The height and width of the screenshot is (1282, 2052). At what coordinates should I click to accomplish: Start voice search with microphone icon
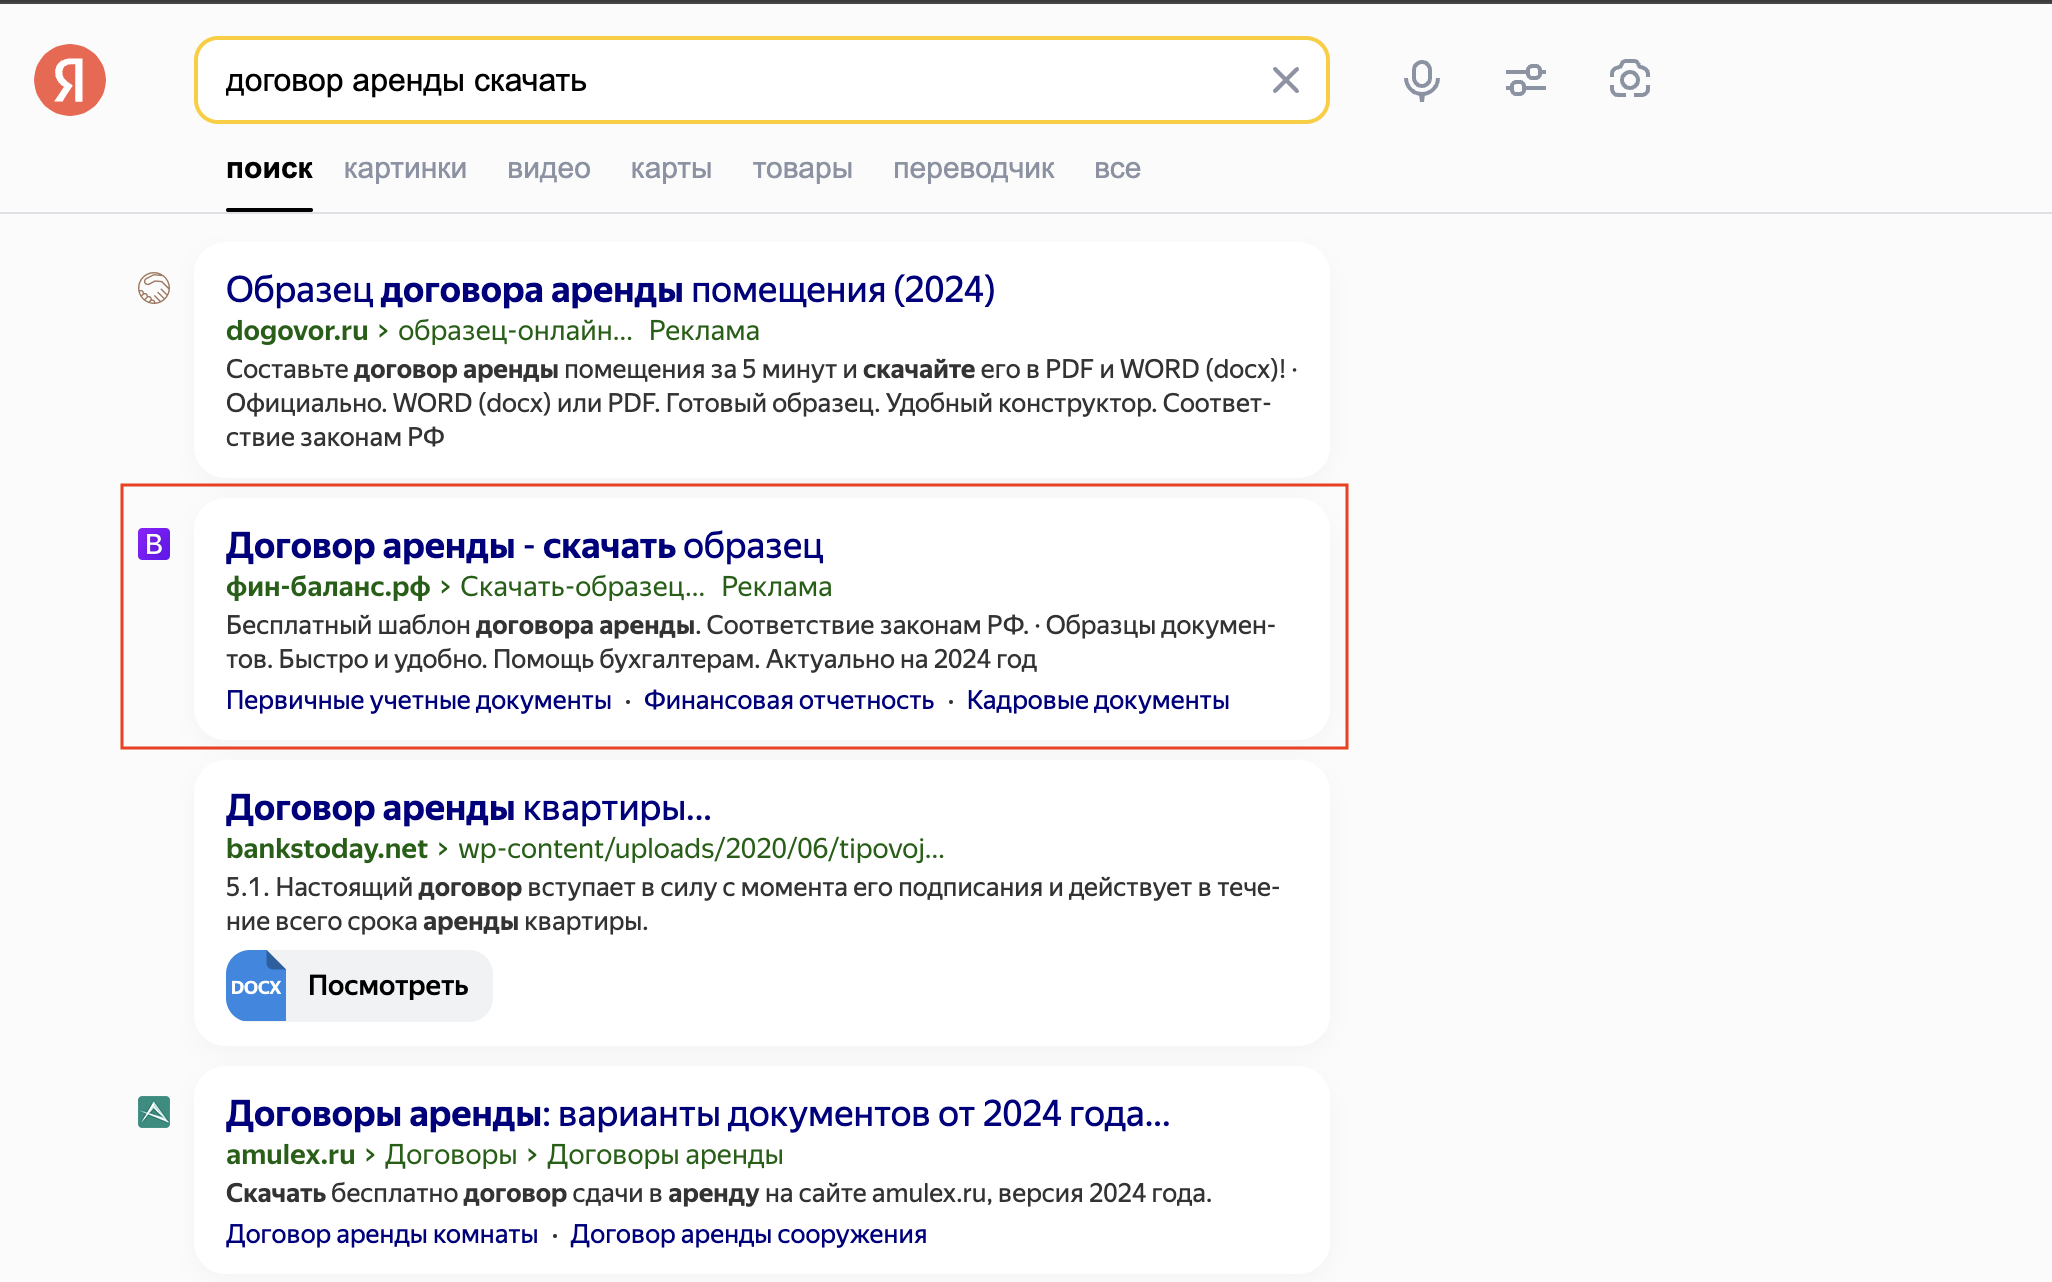[1421, 80]
